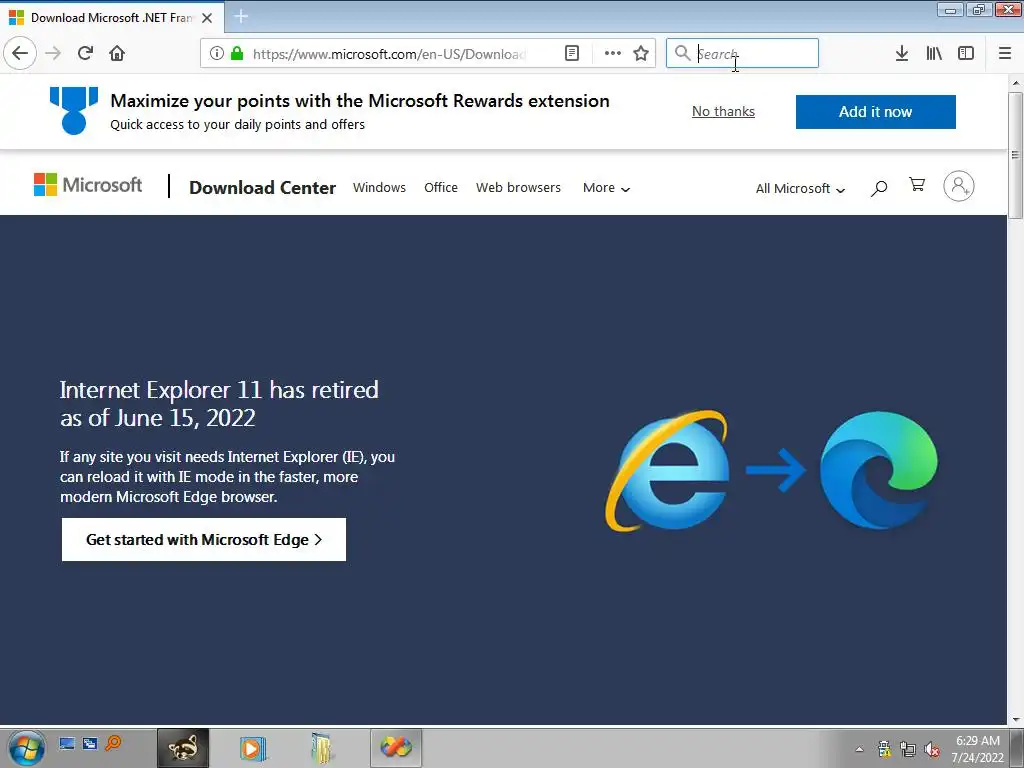Click the Microsoft logo
1024x768 pixels.
tap(88, 185)
